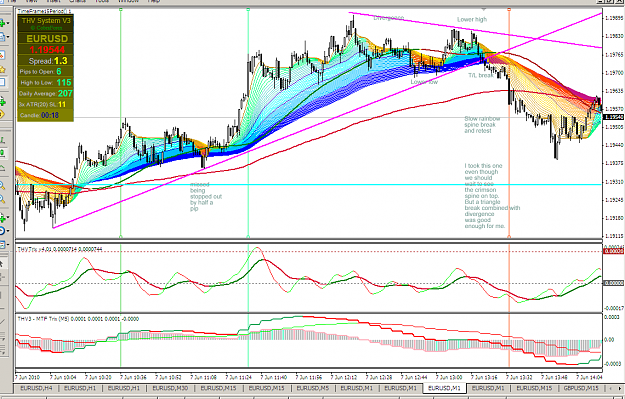
Task: Expand the New Chart dropdown arrow
Action: click(8, 23)
